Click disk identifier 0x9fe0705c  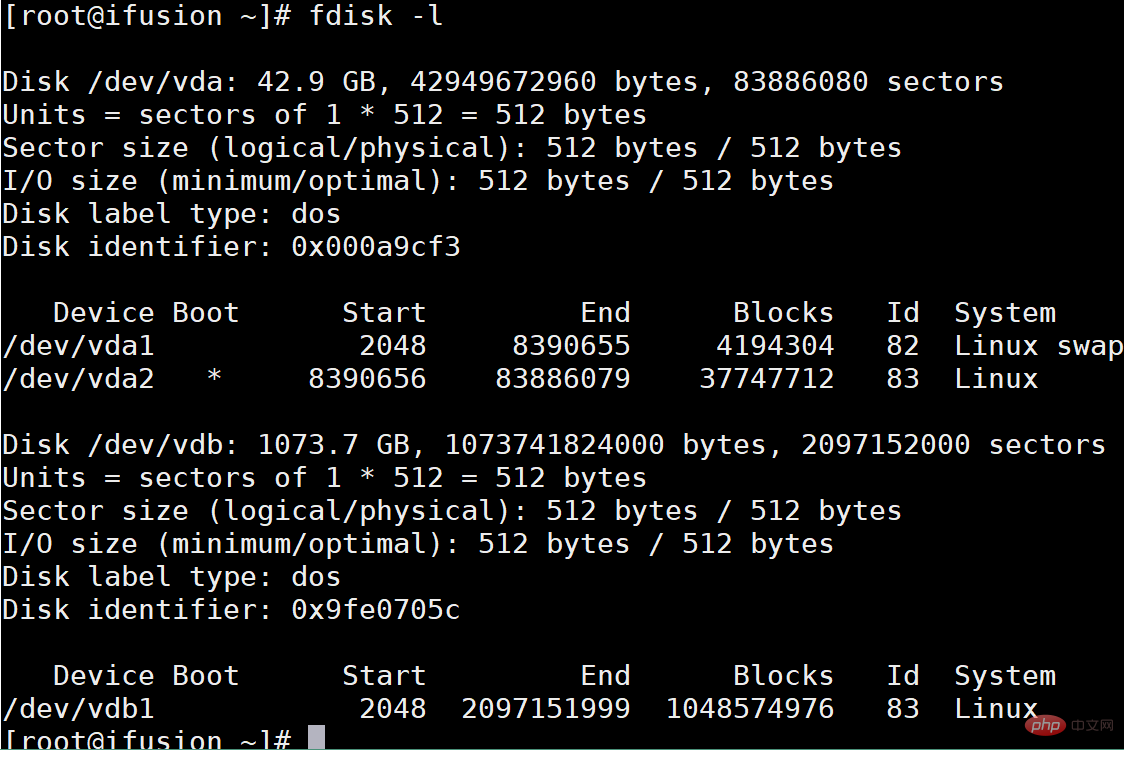tap(376, 610)
